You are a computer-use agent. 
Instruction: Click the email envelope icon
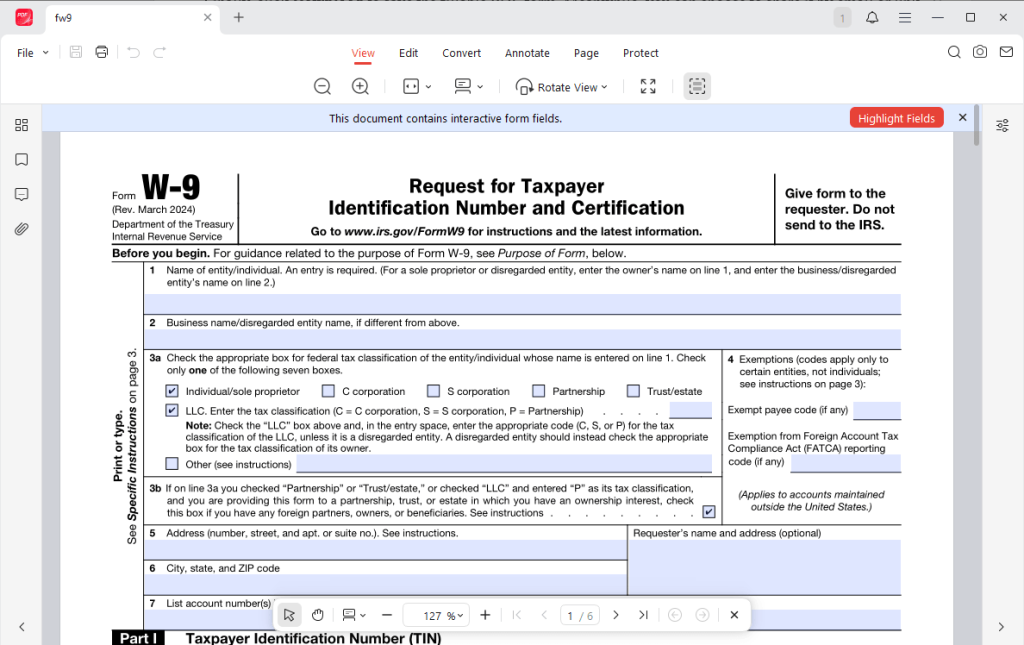click(1006, 52)
